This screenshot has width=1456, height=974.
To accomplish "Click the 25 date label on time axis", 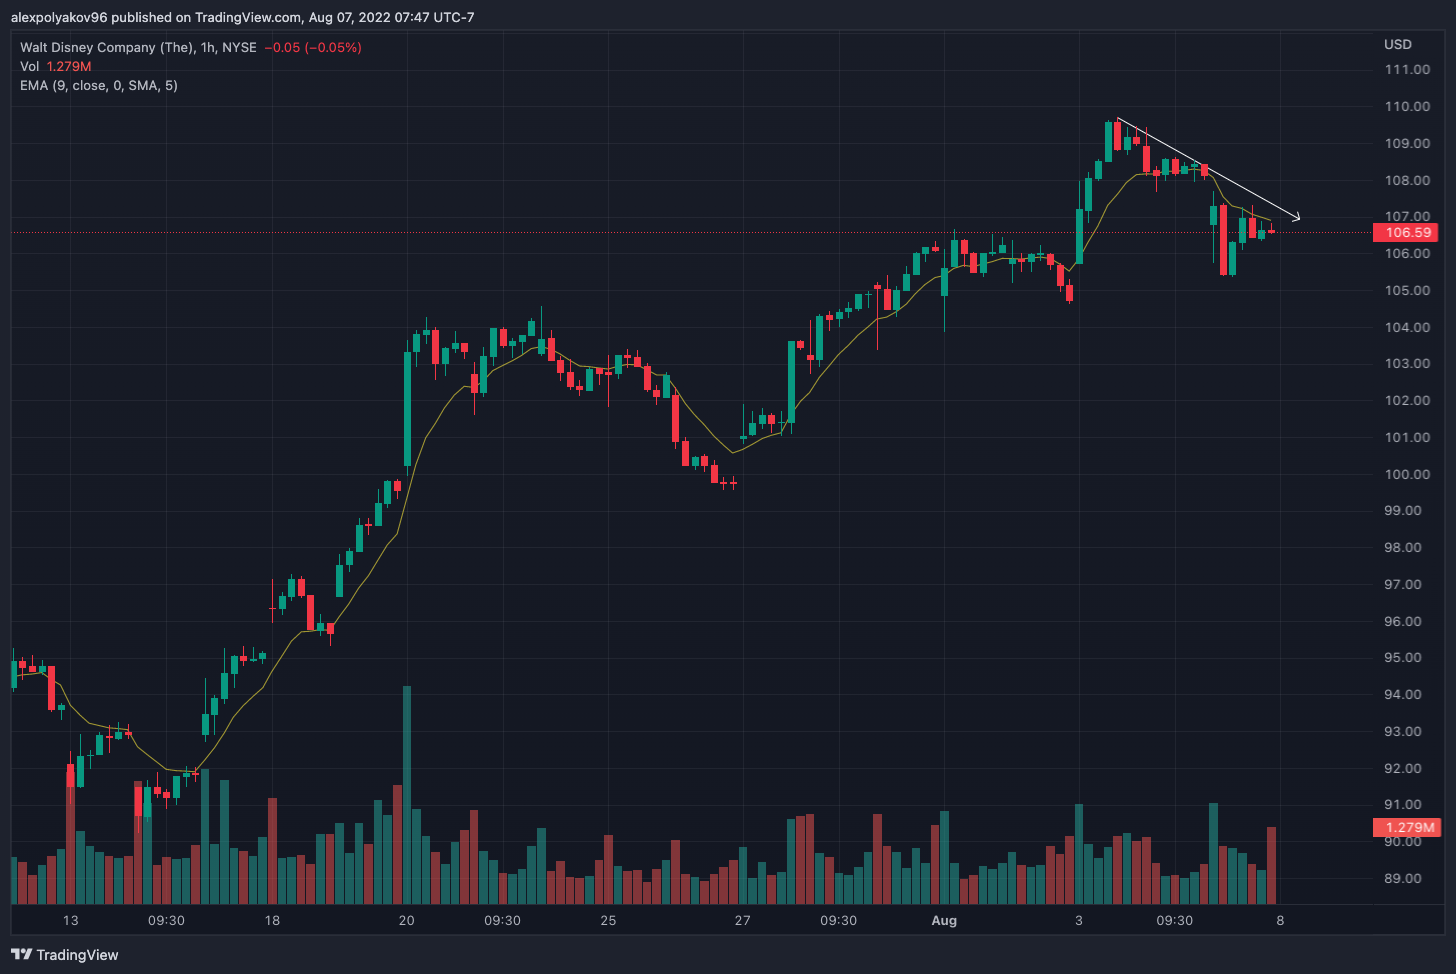I will point(608,920).
